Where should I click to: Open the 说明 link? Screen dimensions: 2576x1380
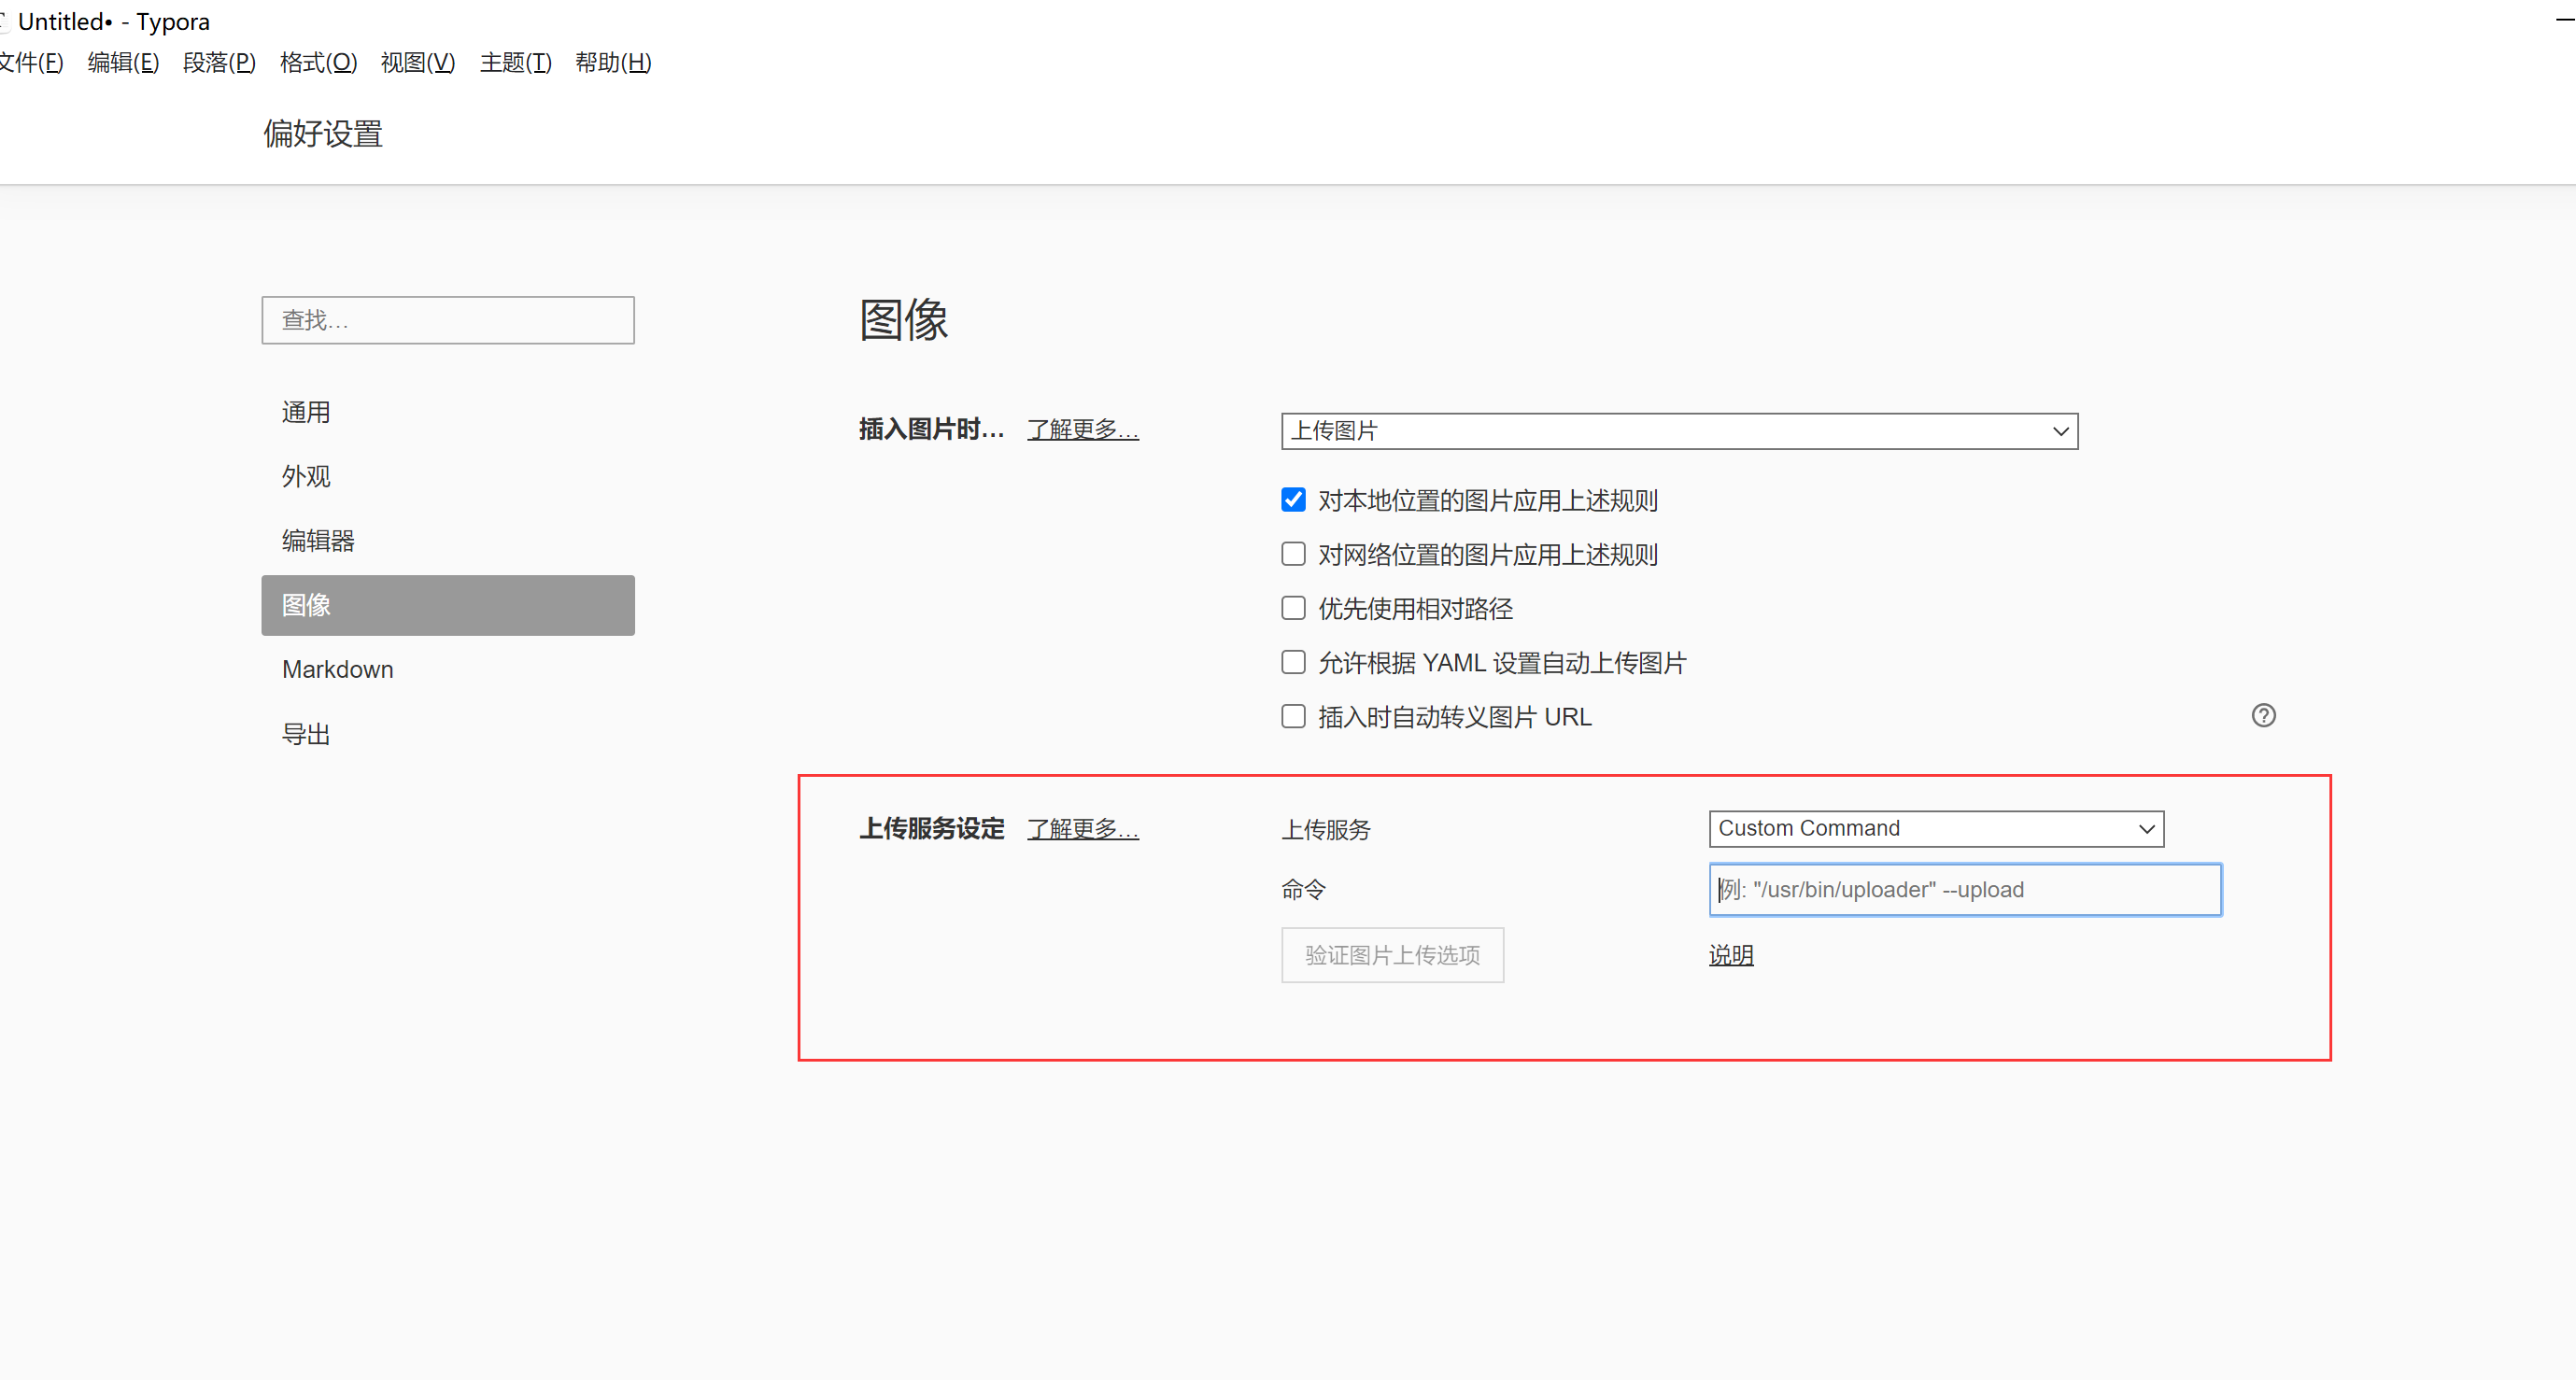[1731, 955]
